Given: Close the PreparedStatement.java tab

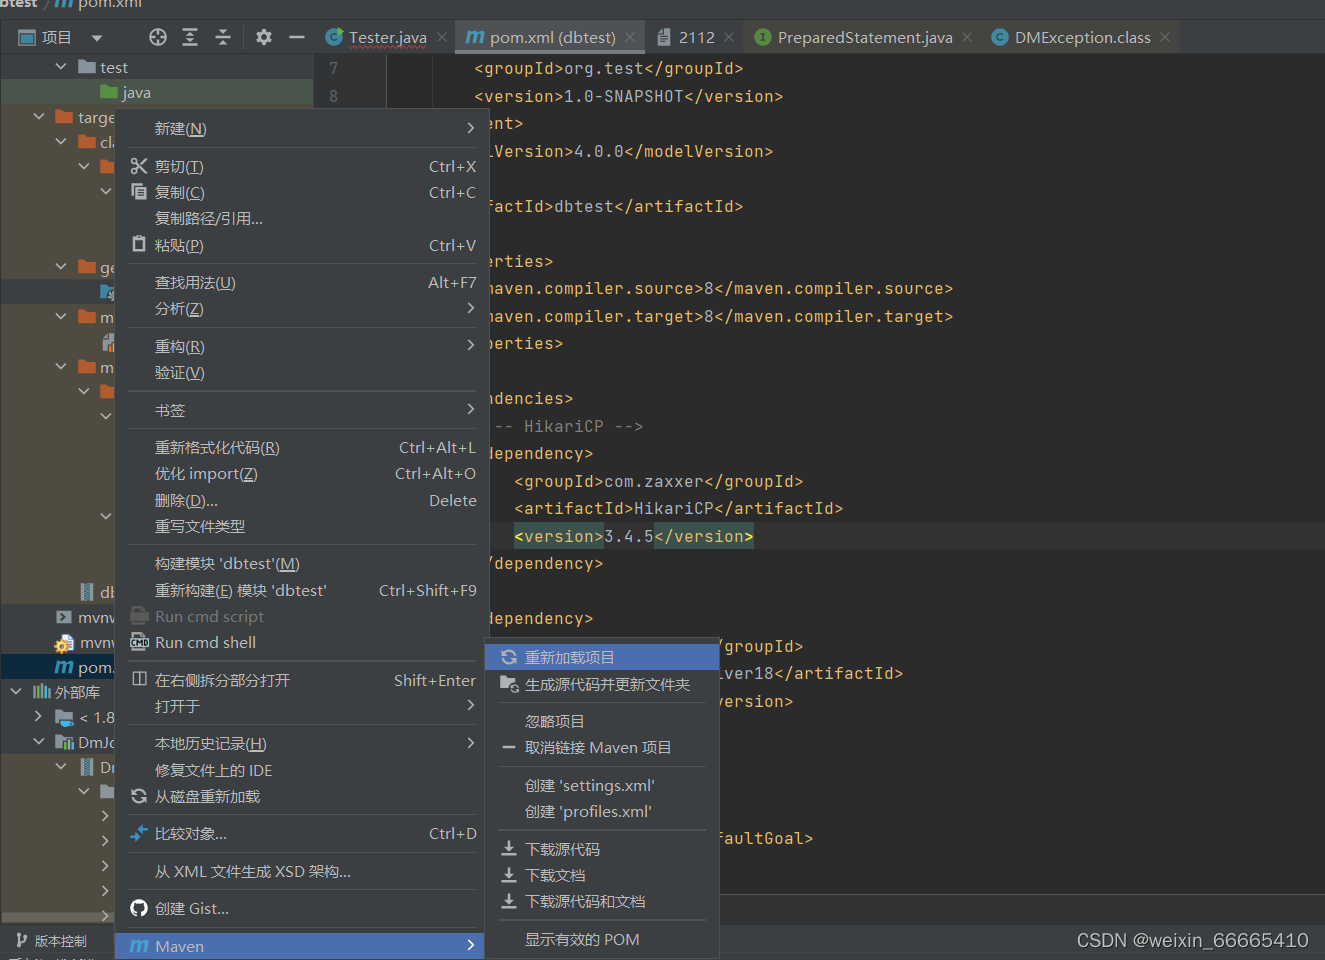Looking at the screenshot, I should tap(967, 37).
